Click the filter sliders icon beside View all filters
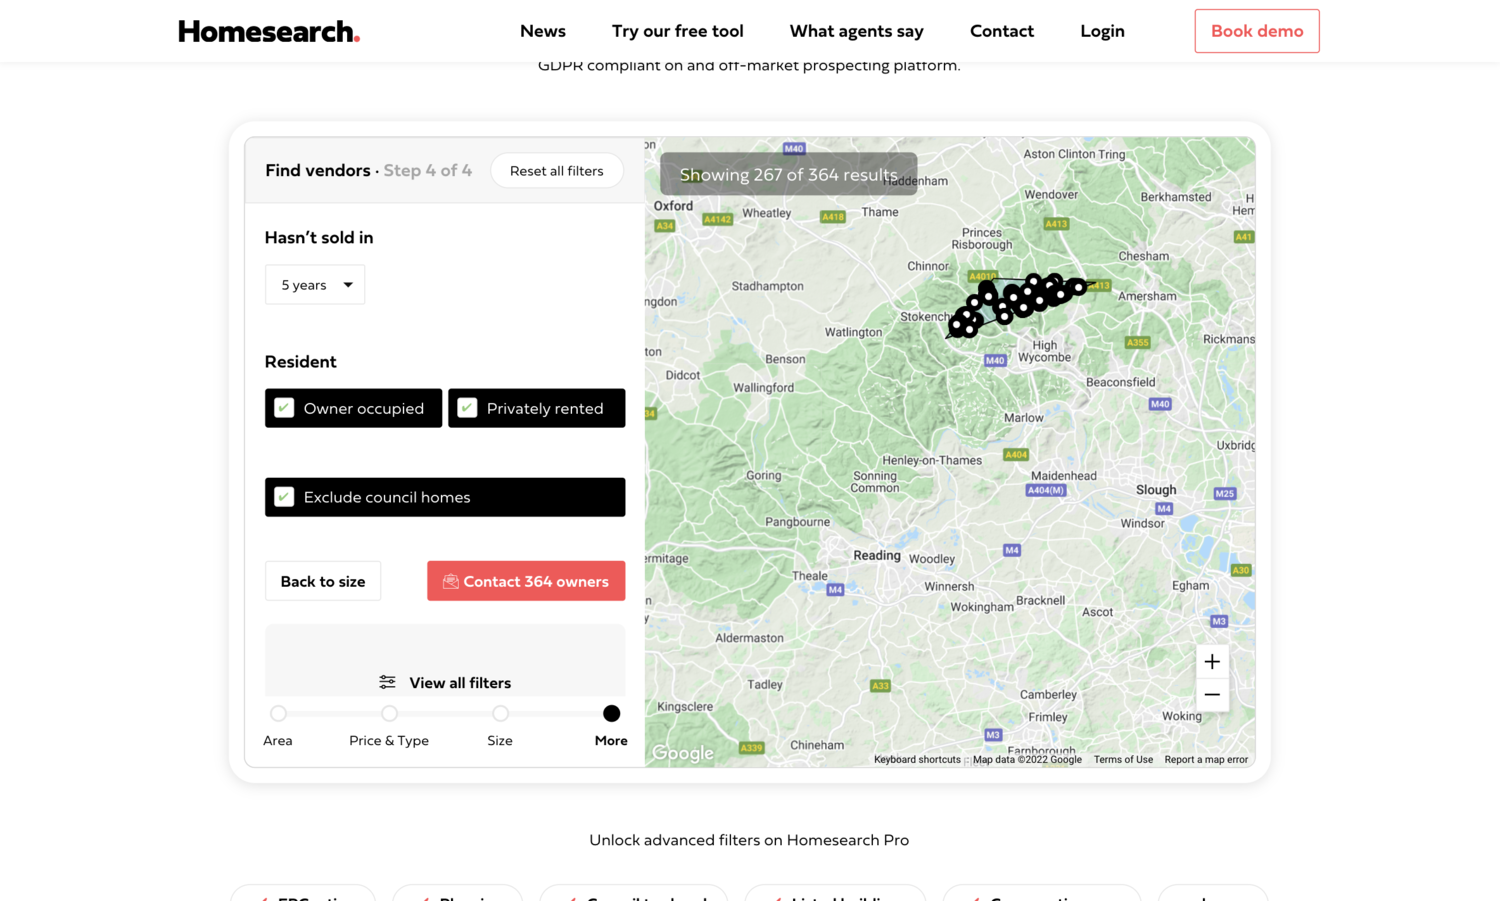The image size is (1500, 901). (387, 683)
